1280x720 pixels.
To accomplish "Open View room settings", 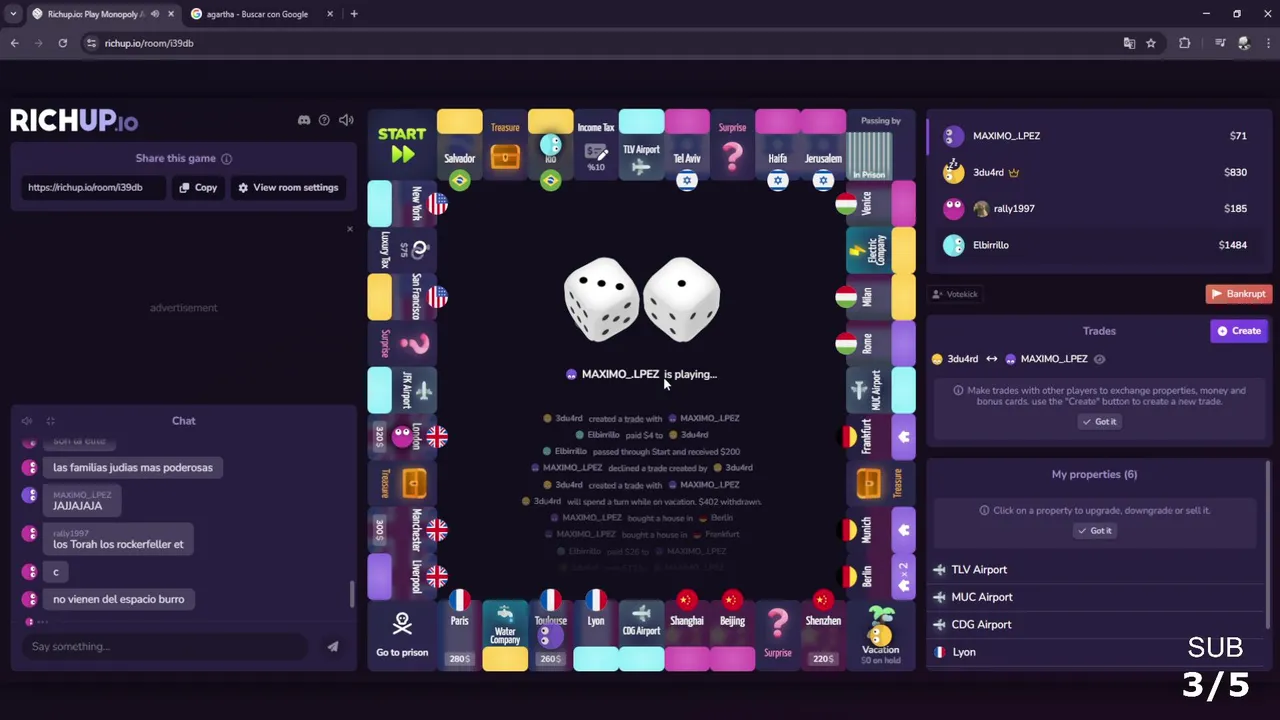I will point(288,187).
